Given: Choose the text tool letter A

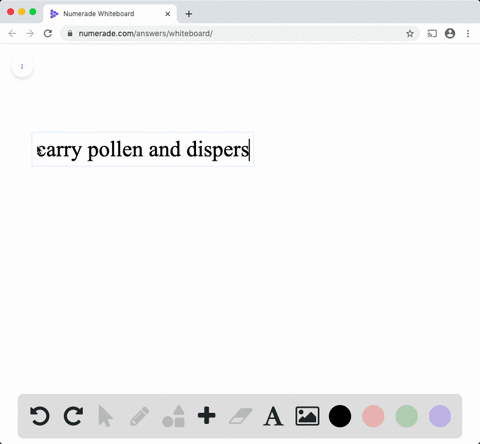Looking at the screenshot, I should tap(273, 416).
